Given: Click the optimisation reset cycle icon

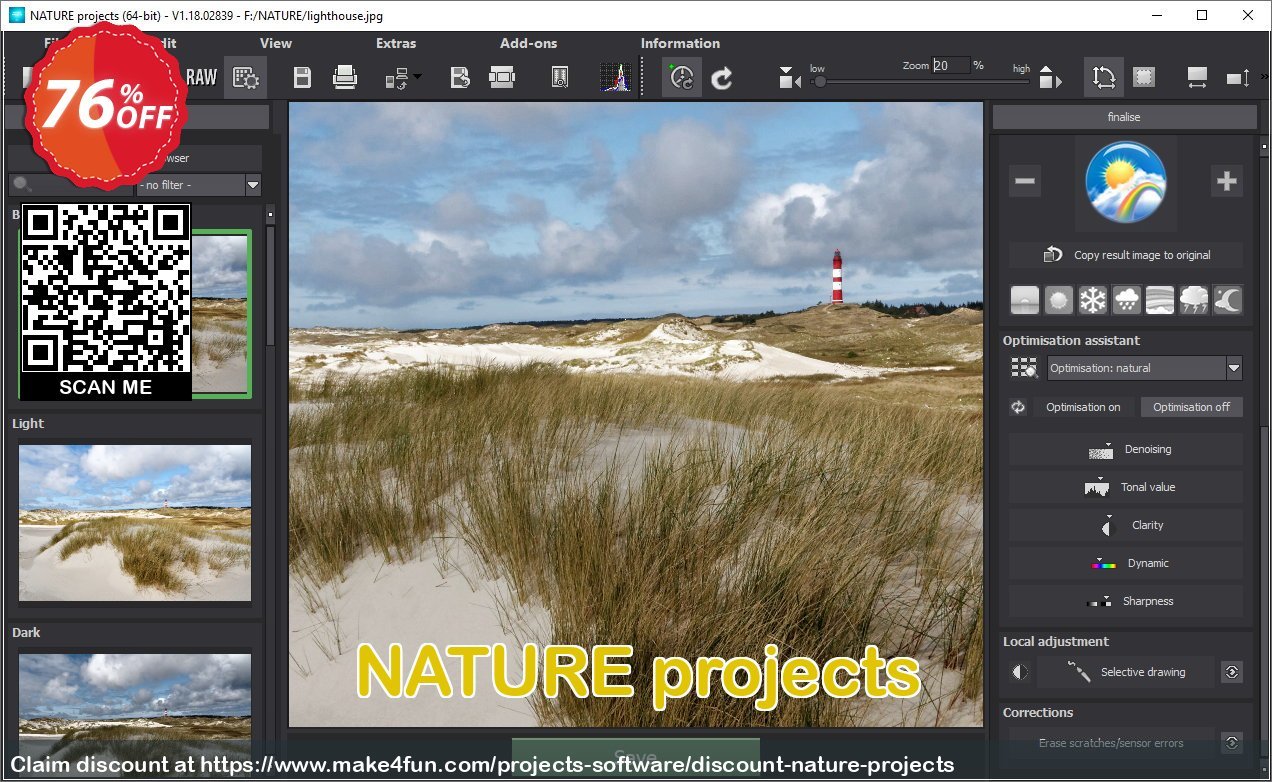Looking at the screenshot, I should (1018, 407).
